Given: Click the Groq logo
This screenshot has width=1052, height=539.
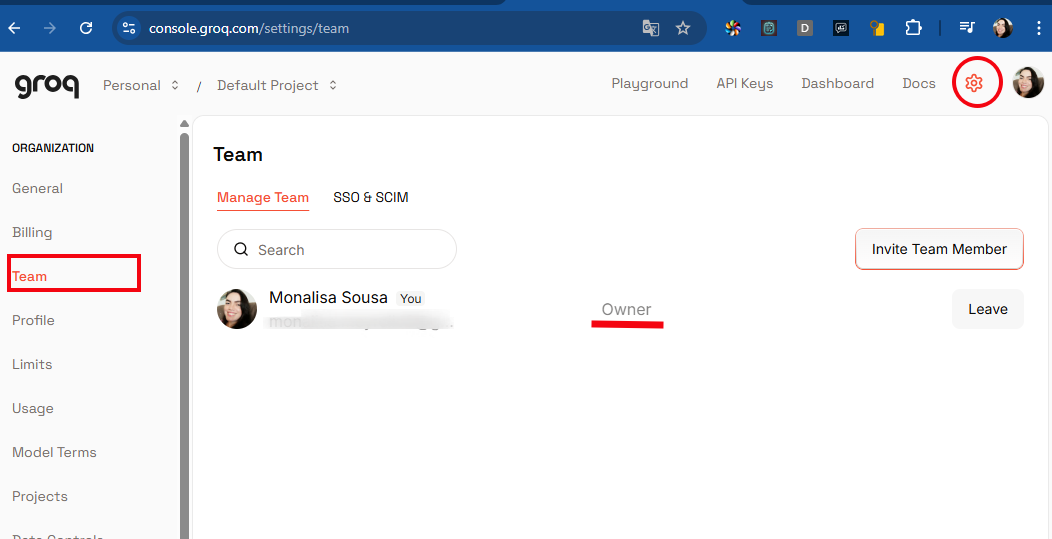Looking at the screenshot, I should click(47, 85).
